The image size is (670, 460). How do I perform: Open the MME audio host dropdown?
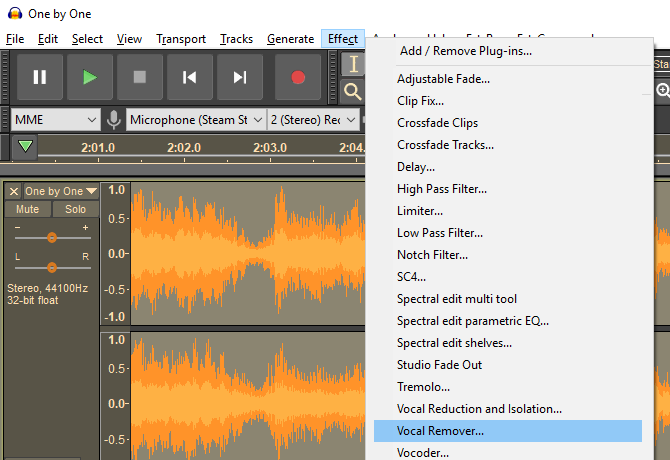(55, 120)
